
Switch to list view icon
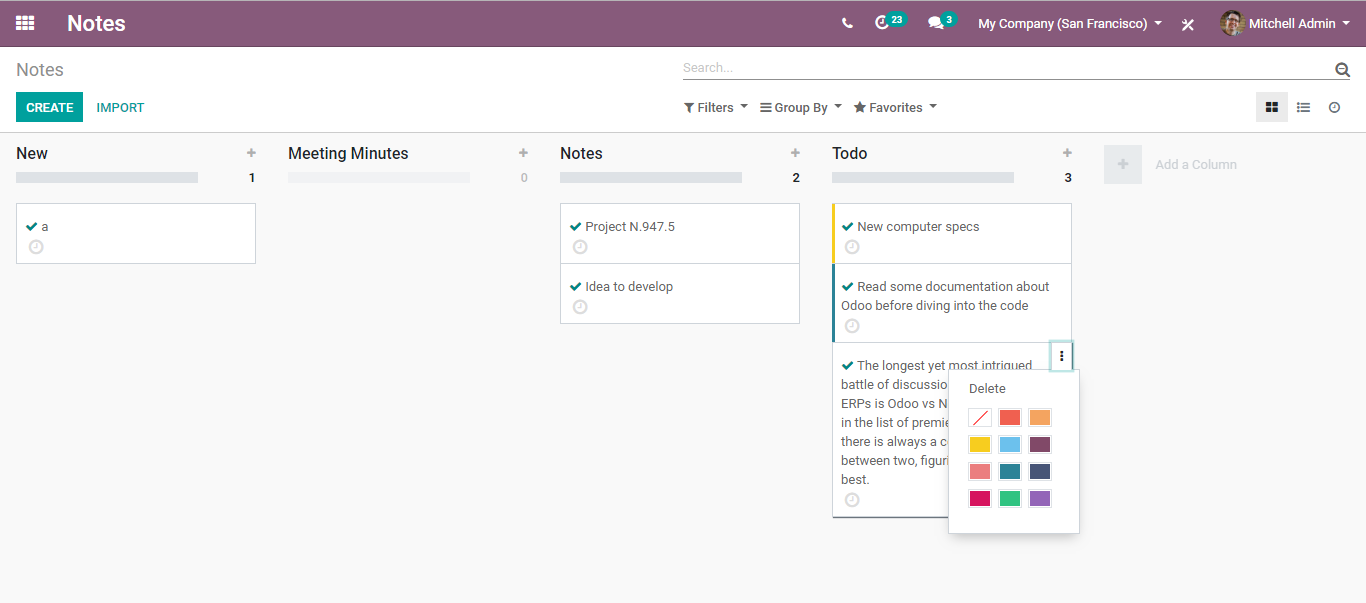[1303, 107]
